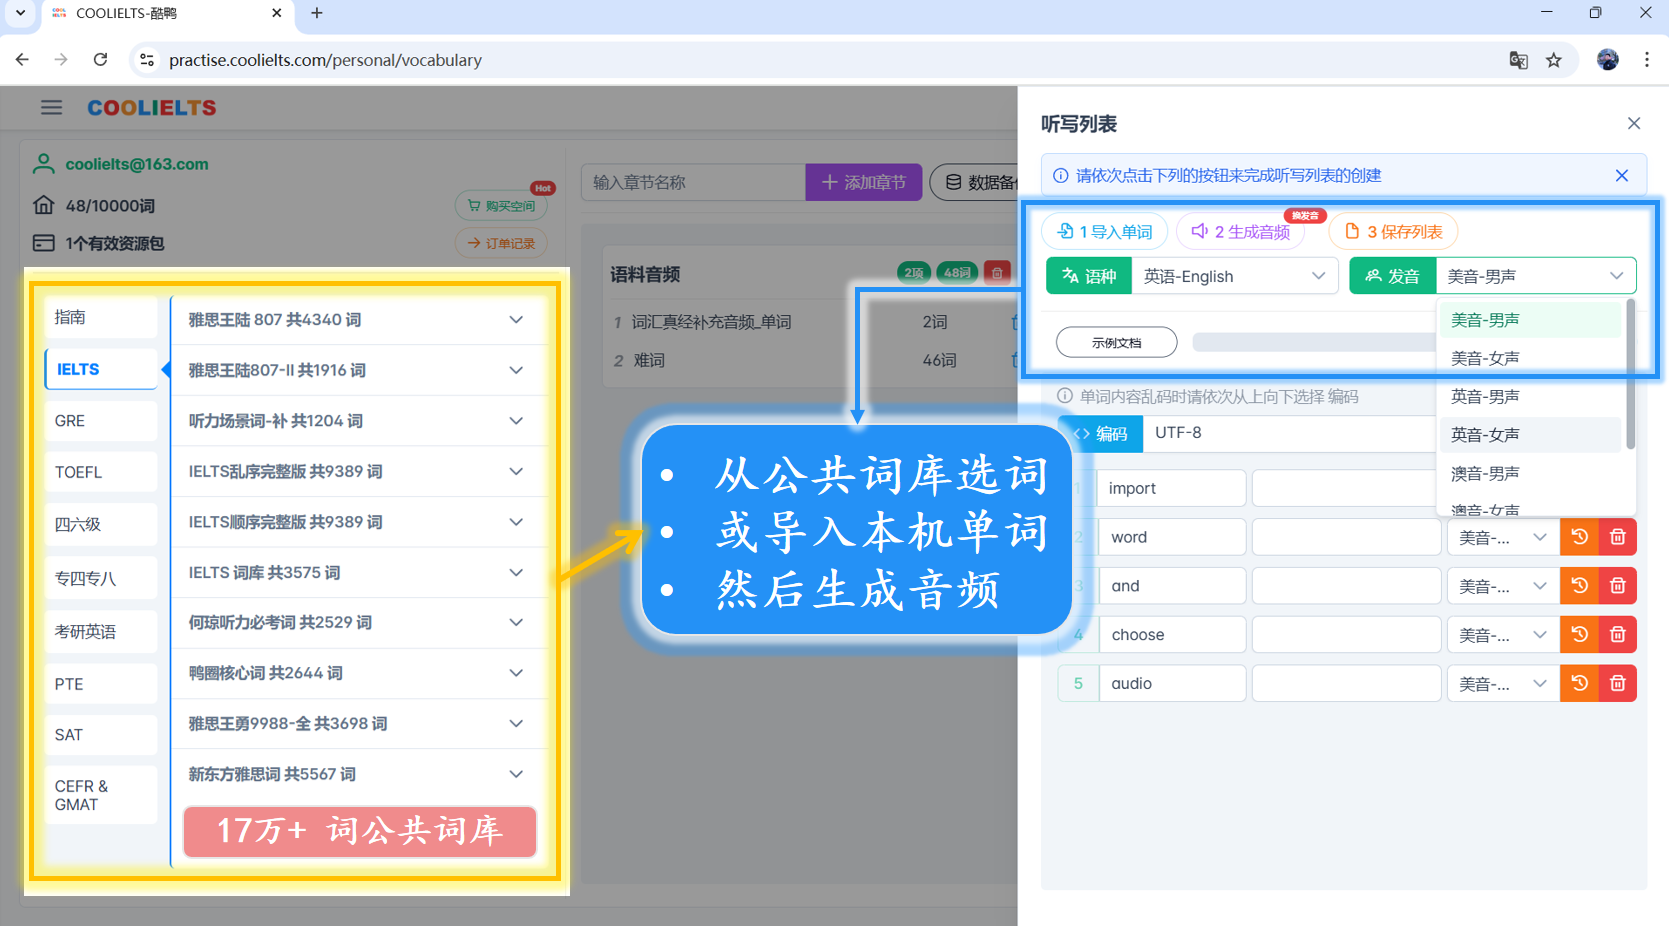The height and width of the screenshot is (926, 1669).
Task: Click the orange reset icon for audio row
Action: (1579, 684)
